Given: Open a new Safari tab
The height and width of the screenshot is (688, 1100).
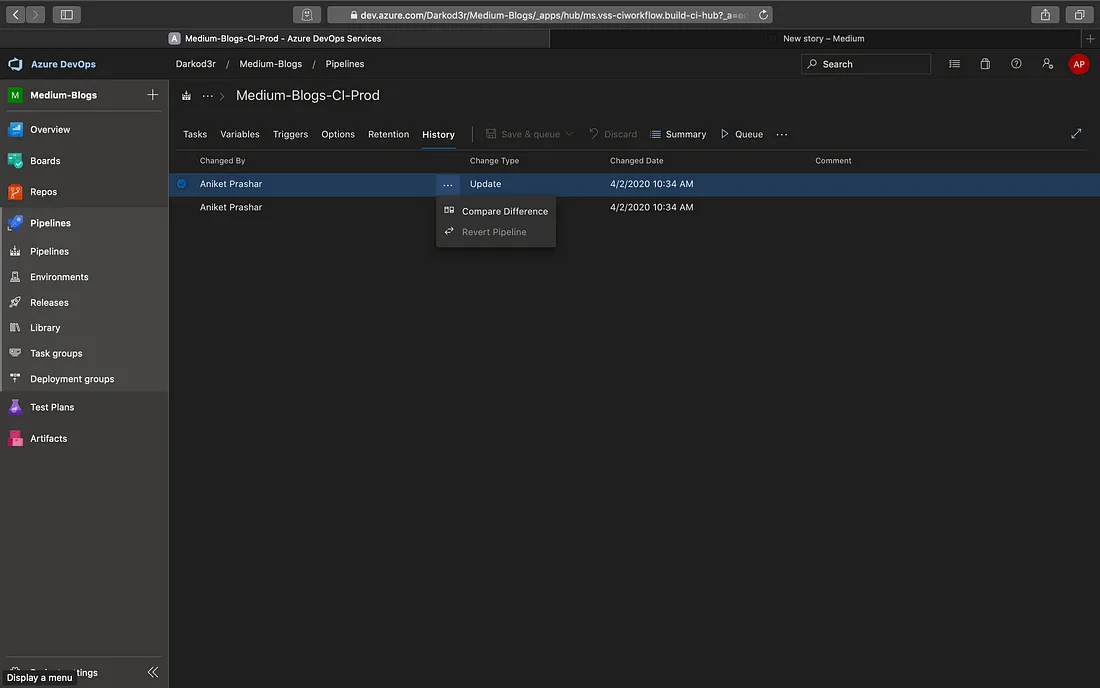Looking at the screenshot, I should click(x=1090, y=39).
